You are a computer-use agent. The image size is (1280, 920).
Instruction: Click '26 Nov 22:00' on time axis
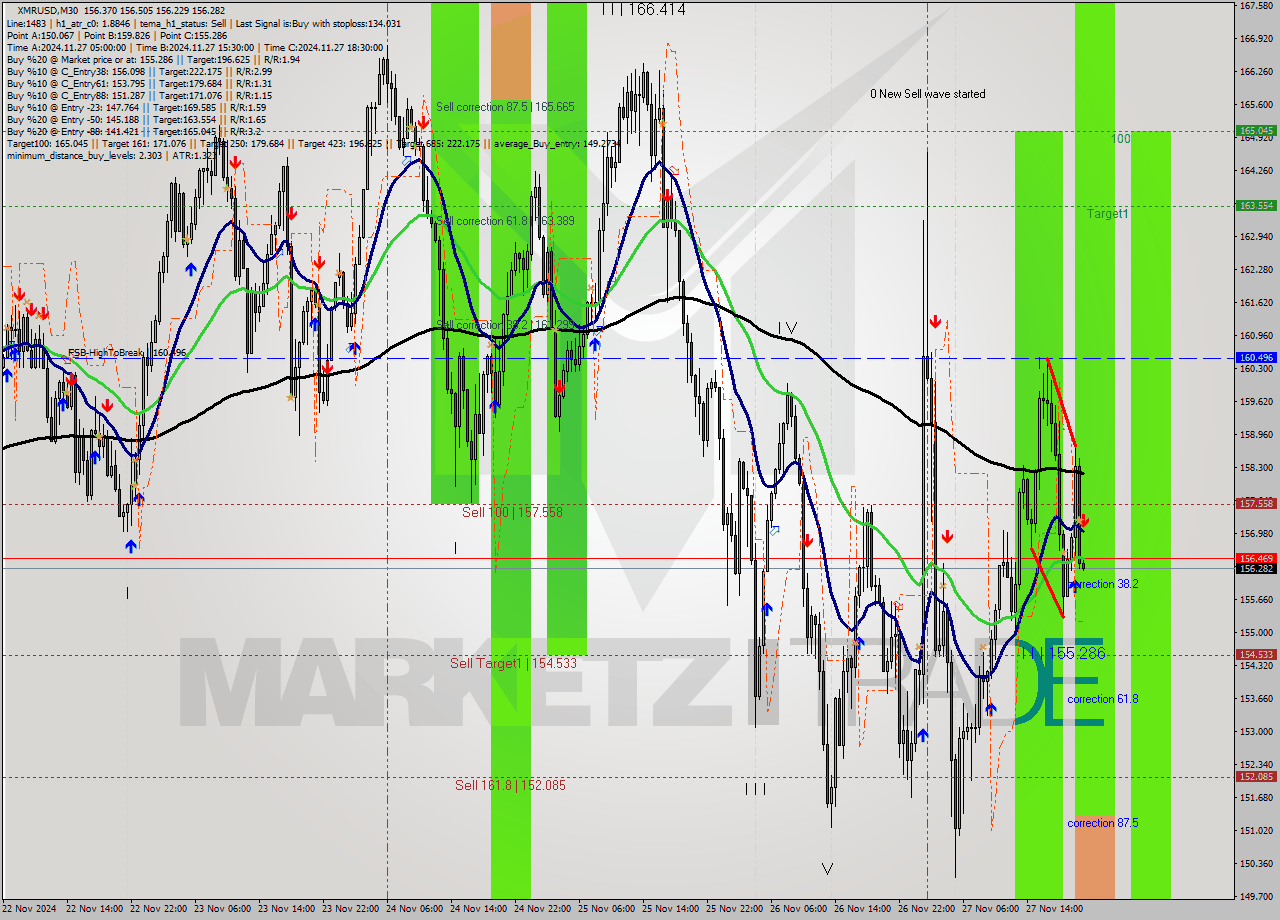click(x=927, y=909)
